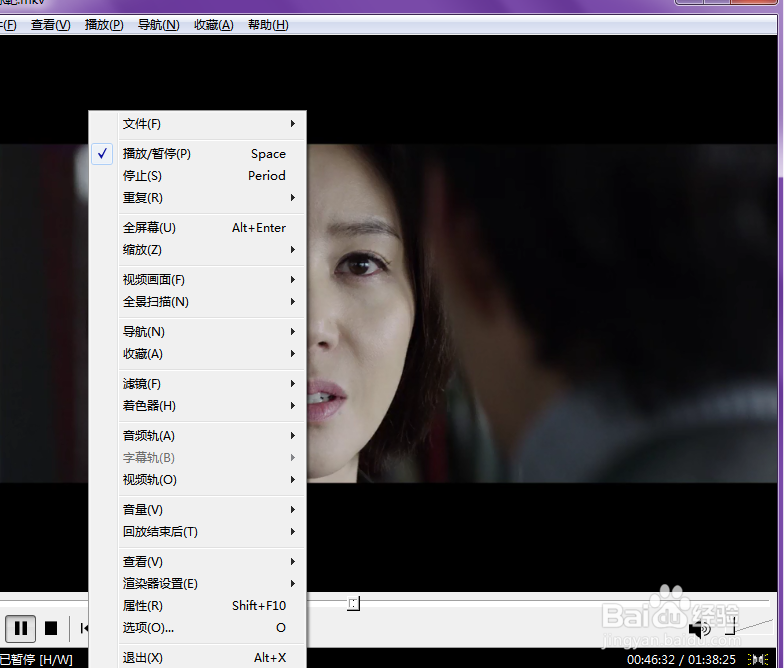Screen dimensions: 784x668
Task: Click the 已暂停 [H/W] status text
Action: (x=36, y=660)
